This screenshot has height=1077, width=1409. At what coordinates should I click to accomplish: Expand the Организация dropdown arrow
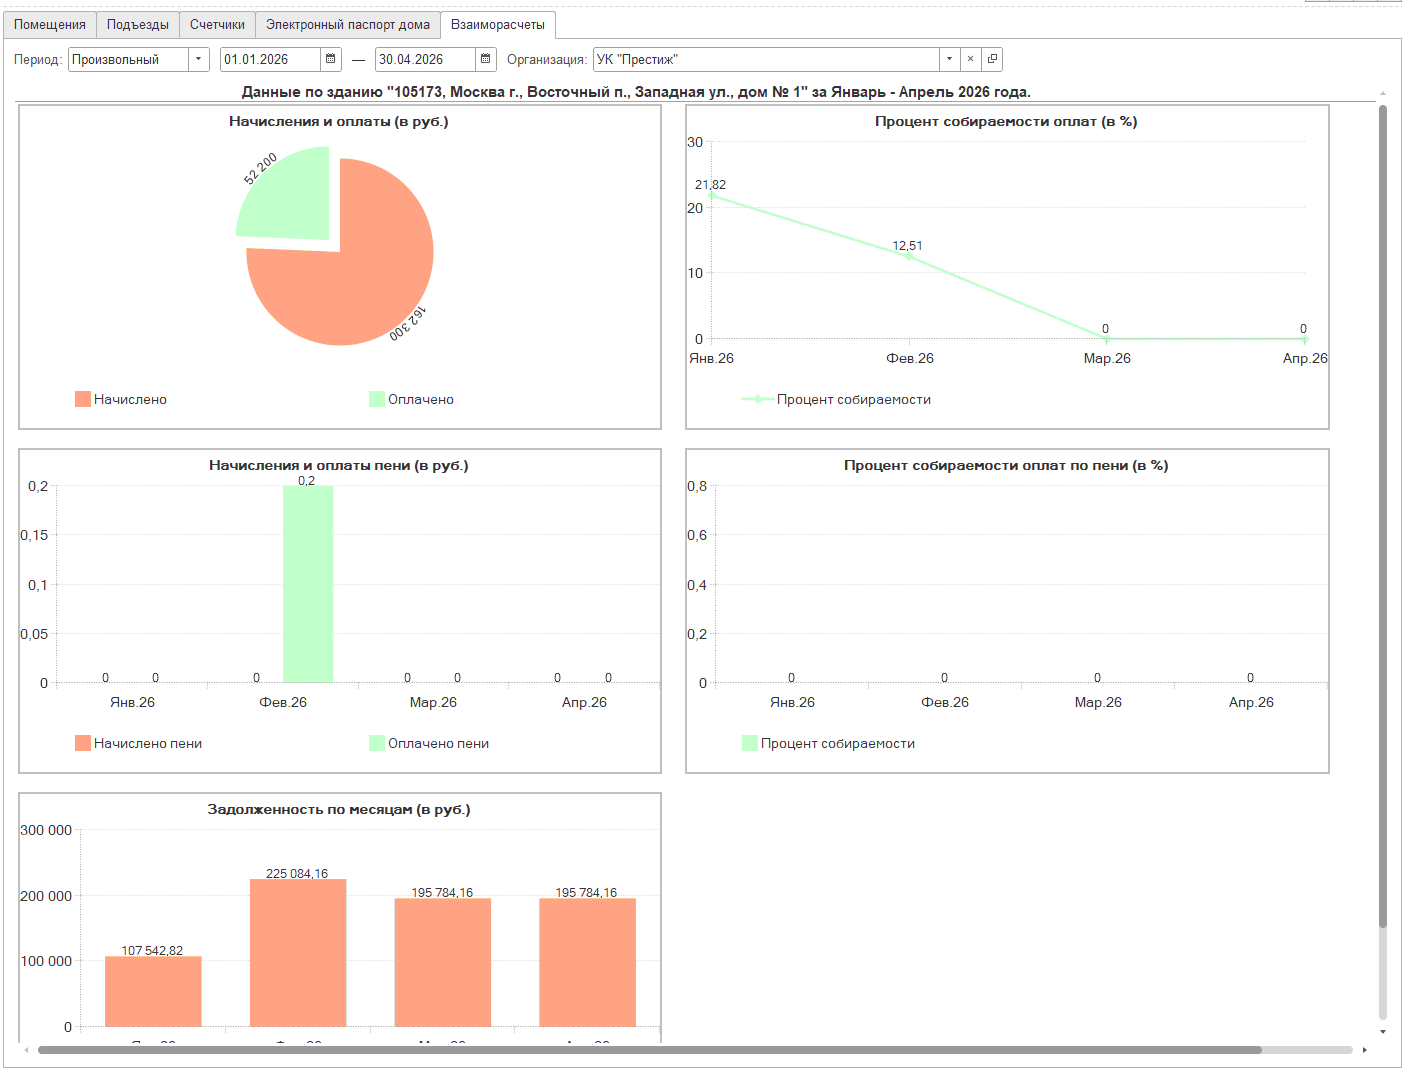pos(949,59)
